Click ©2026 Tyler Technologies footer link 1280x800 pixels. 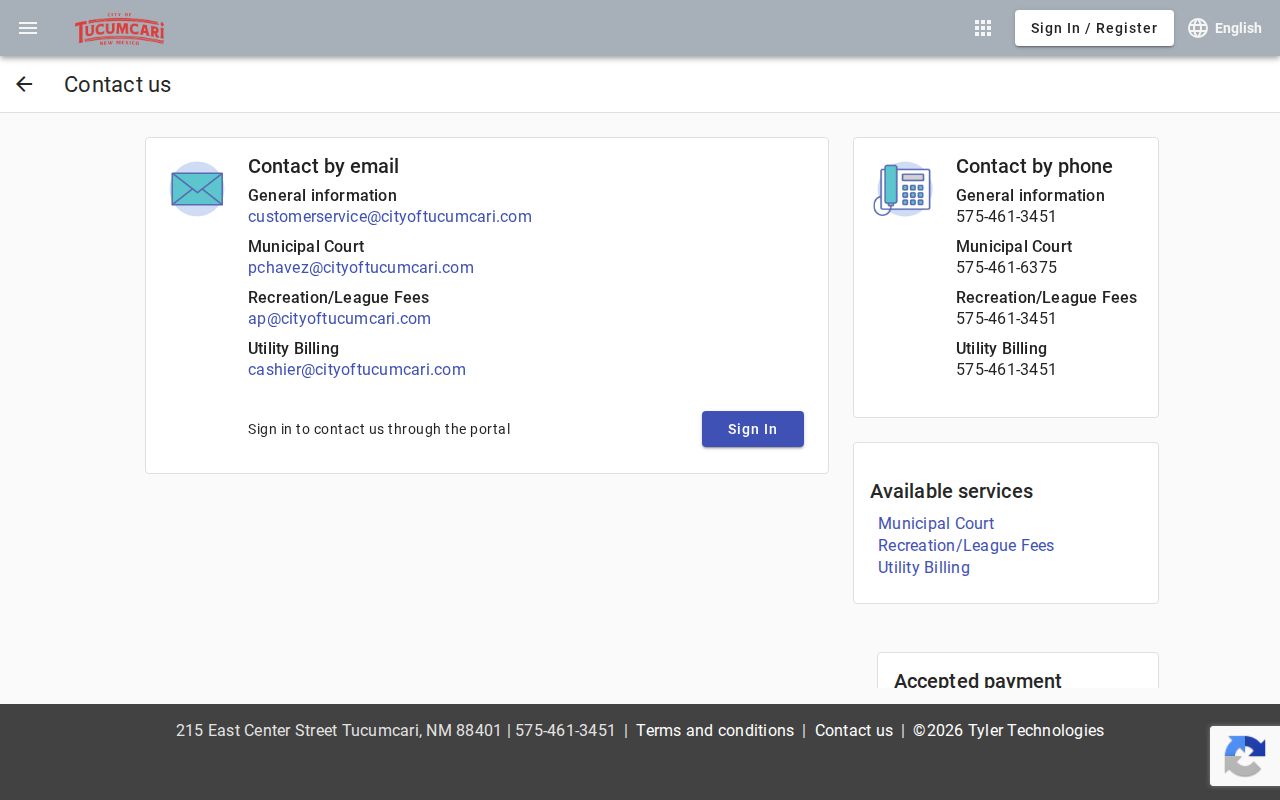pos(1008,731)
